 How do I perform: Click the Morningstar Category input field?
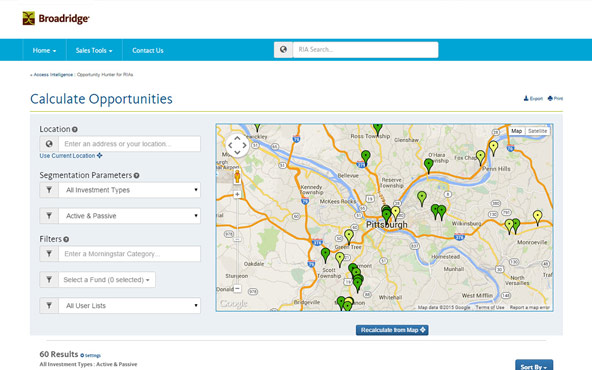(130, 254)
